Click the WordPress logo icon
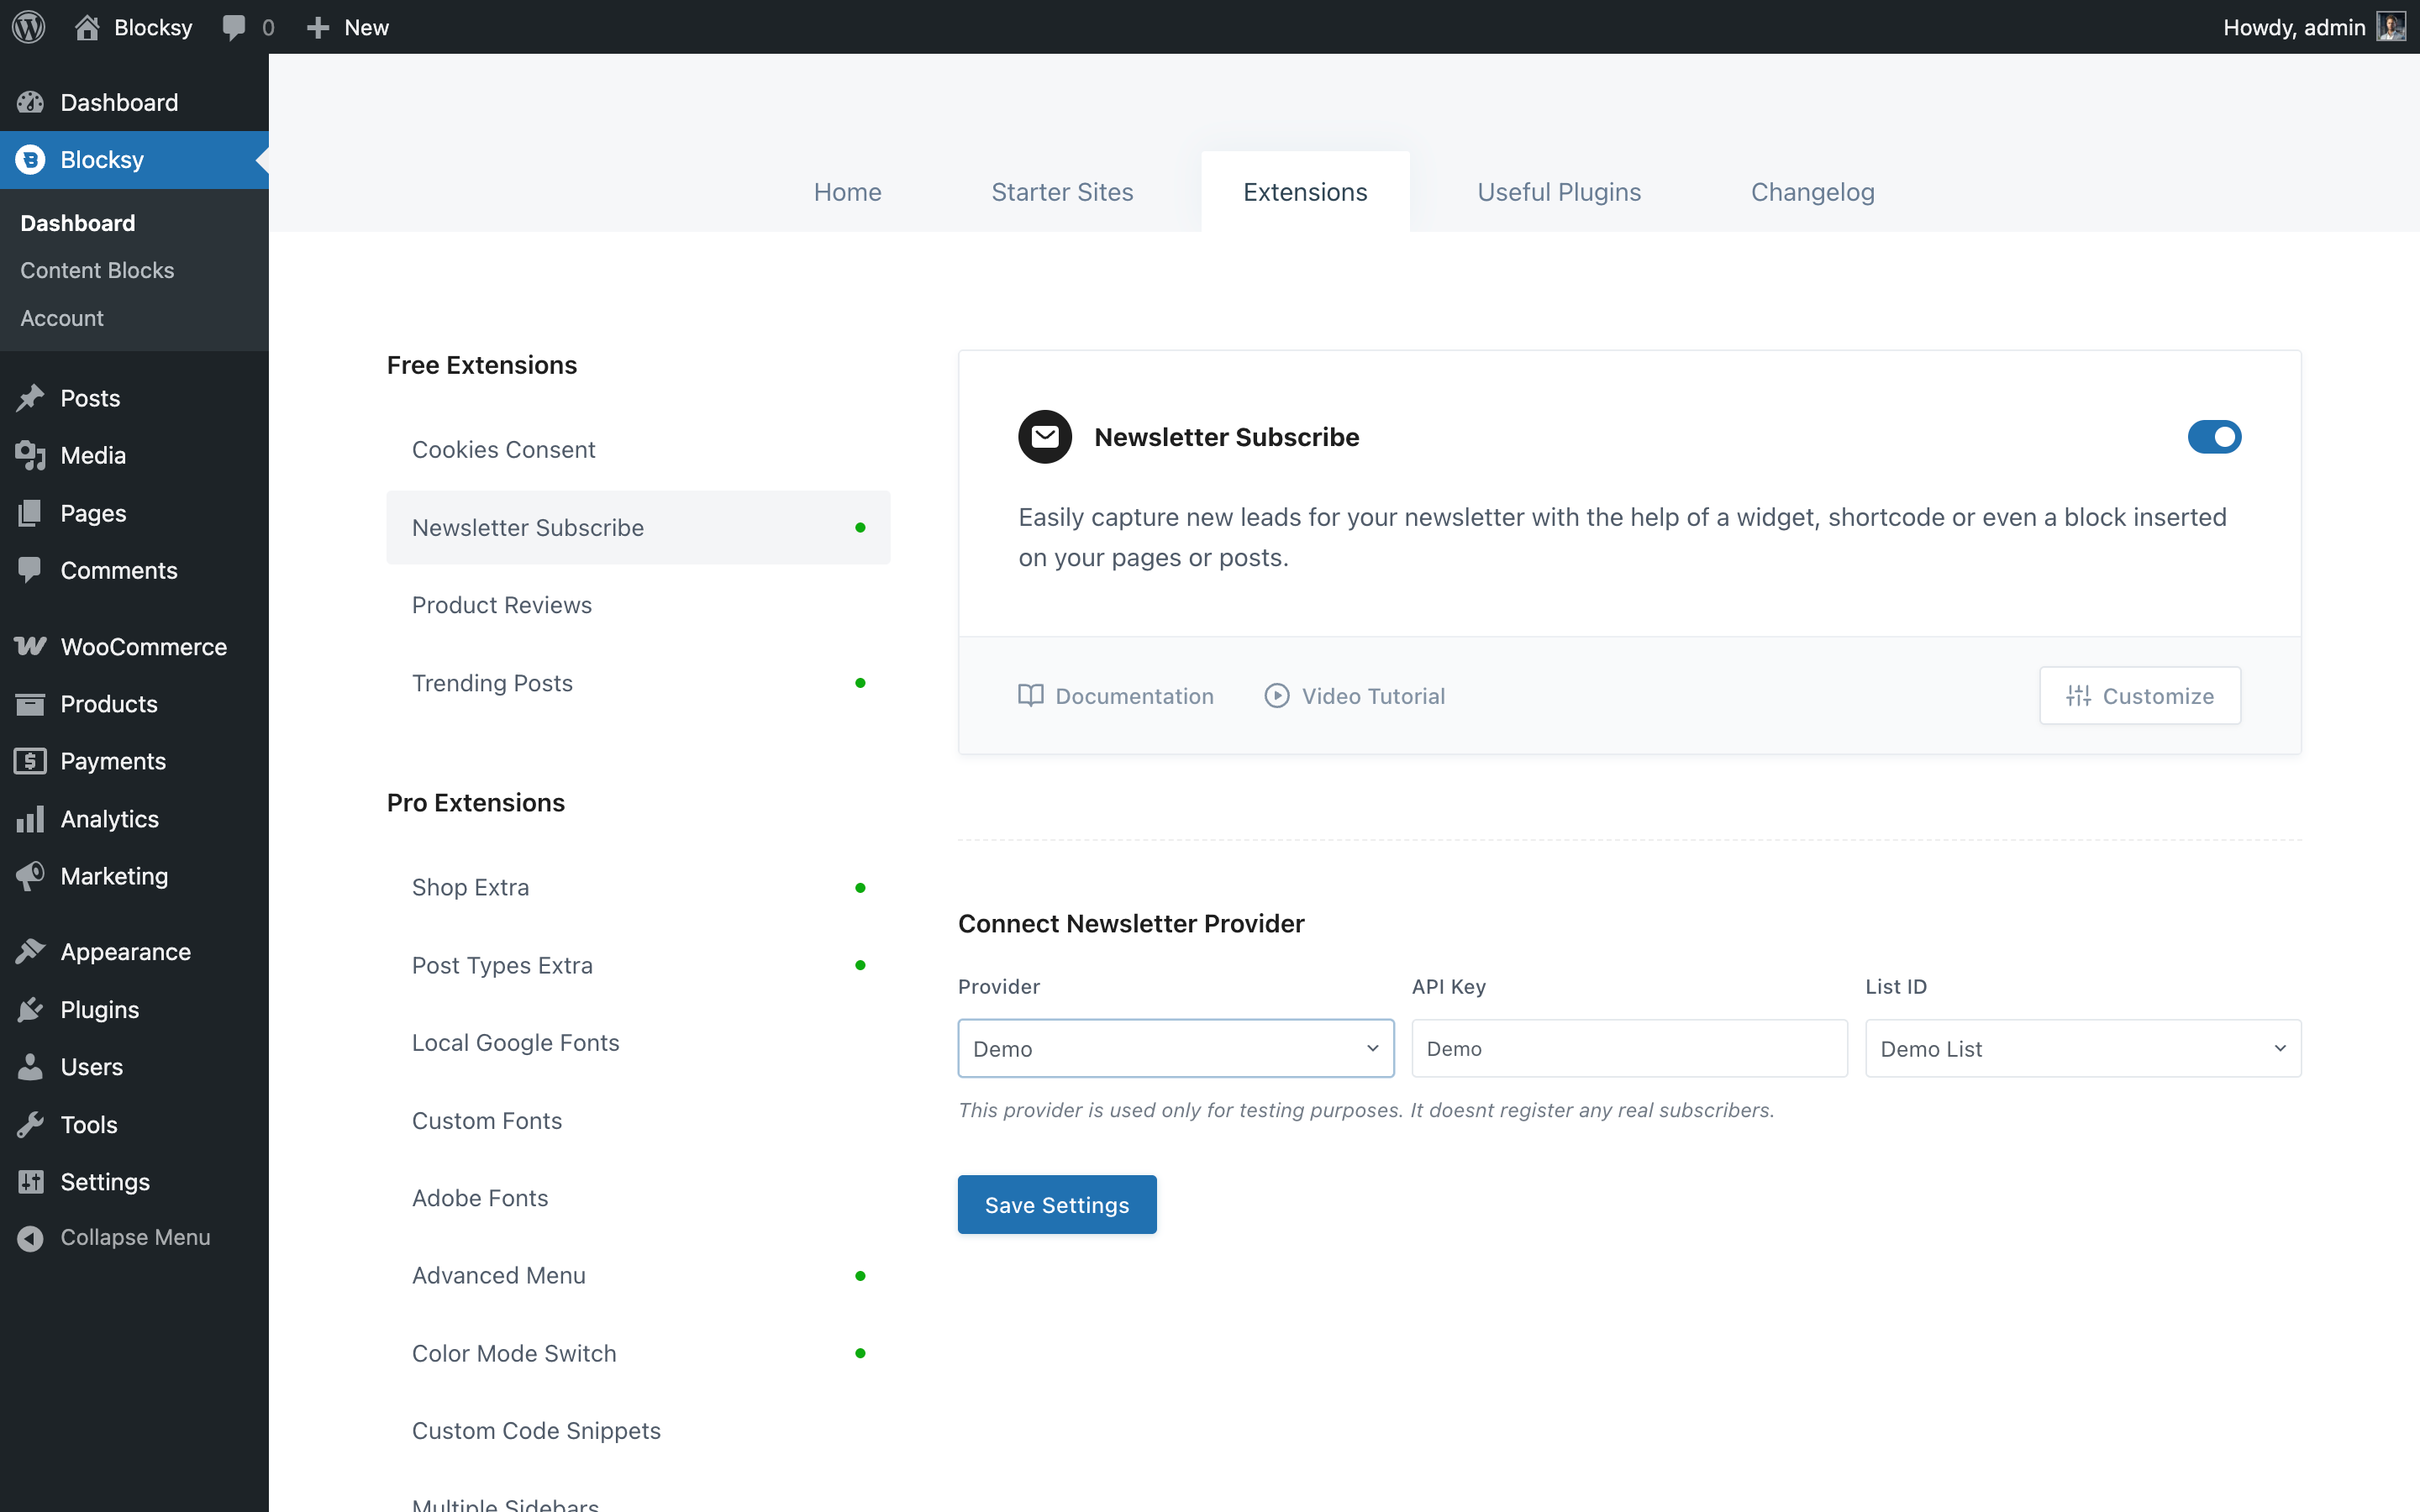 pos(29,27)
